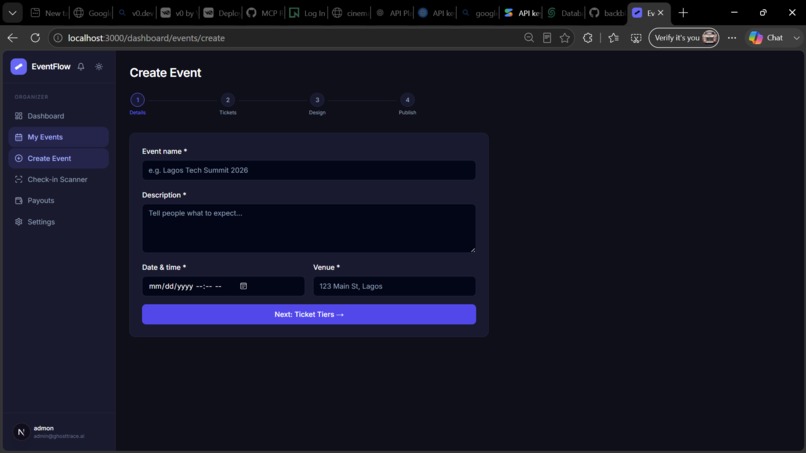Switch to the backb GitHub tab
Viewport: 806px width, 453px height.
click(x=607, y=13)
